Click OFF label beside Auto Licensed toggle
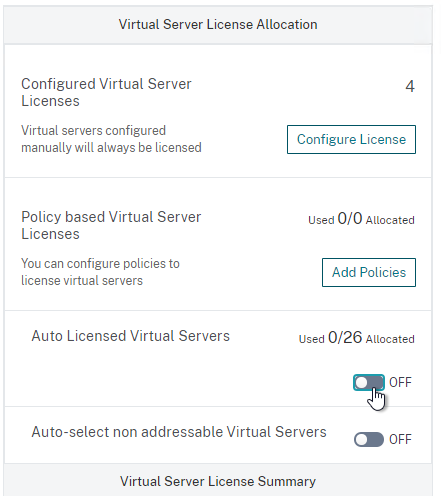 [400, 382]
